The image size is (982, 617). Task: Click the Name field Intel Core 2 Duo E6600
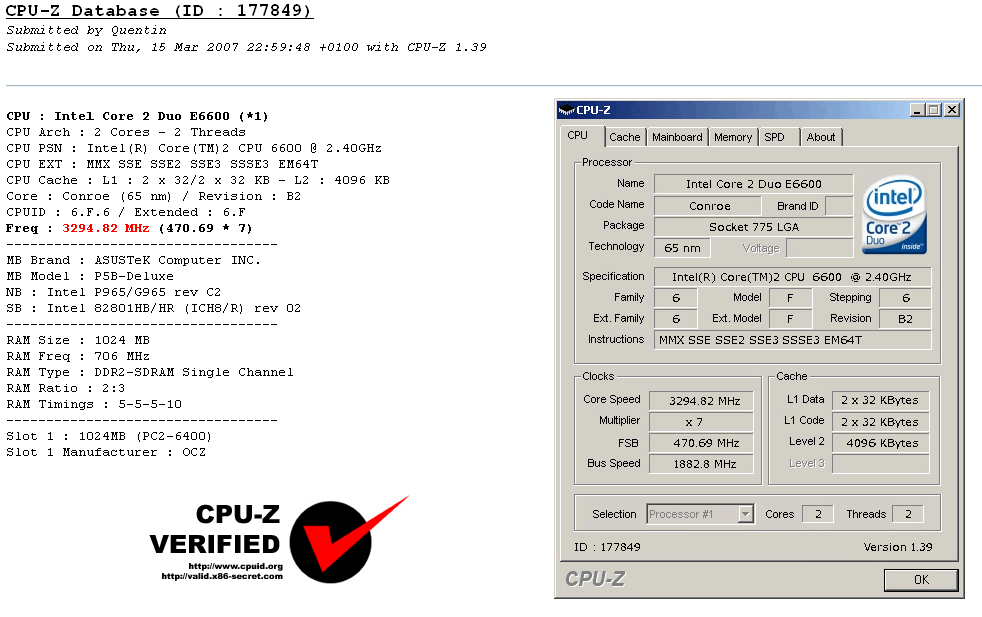pyautogui.click(x=753, y=184)
